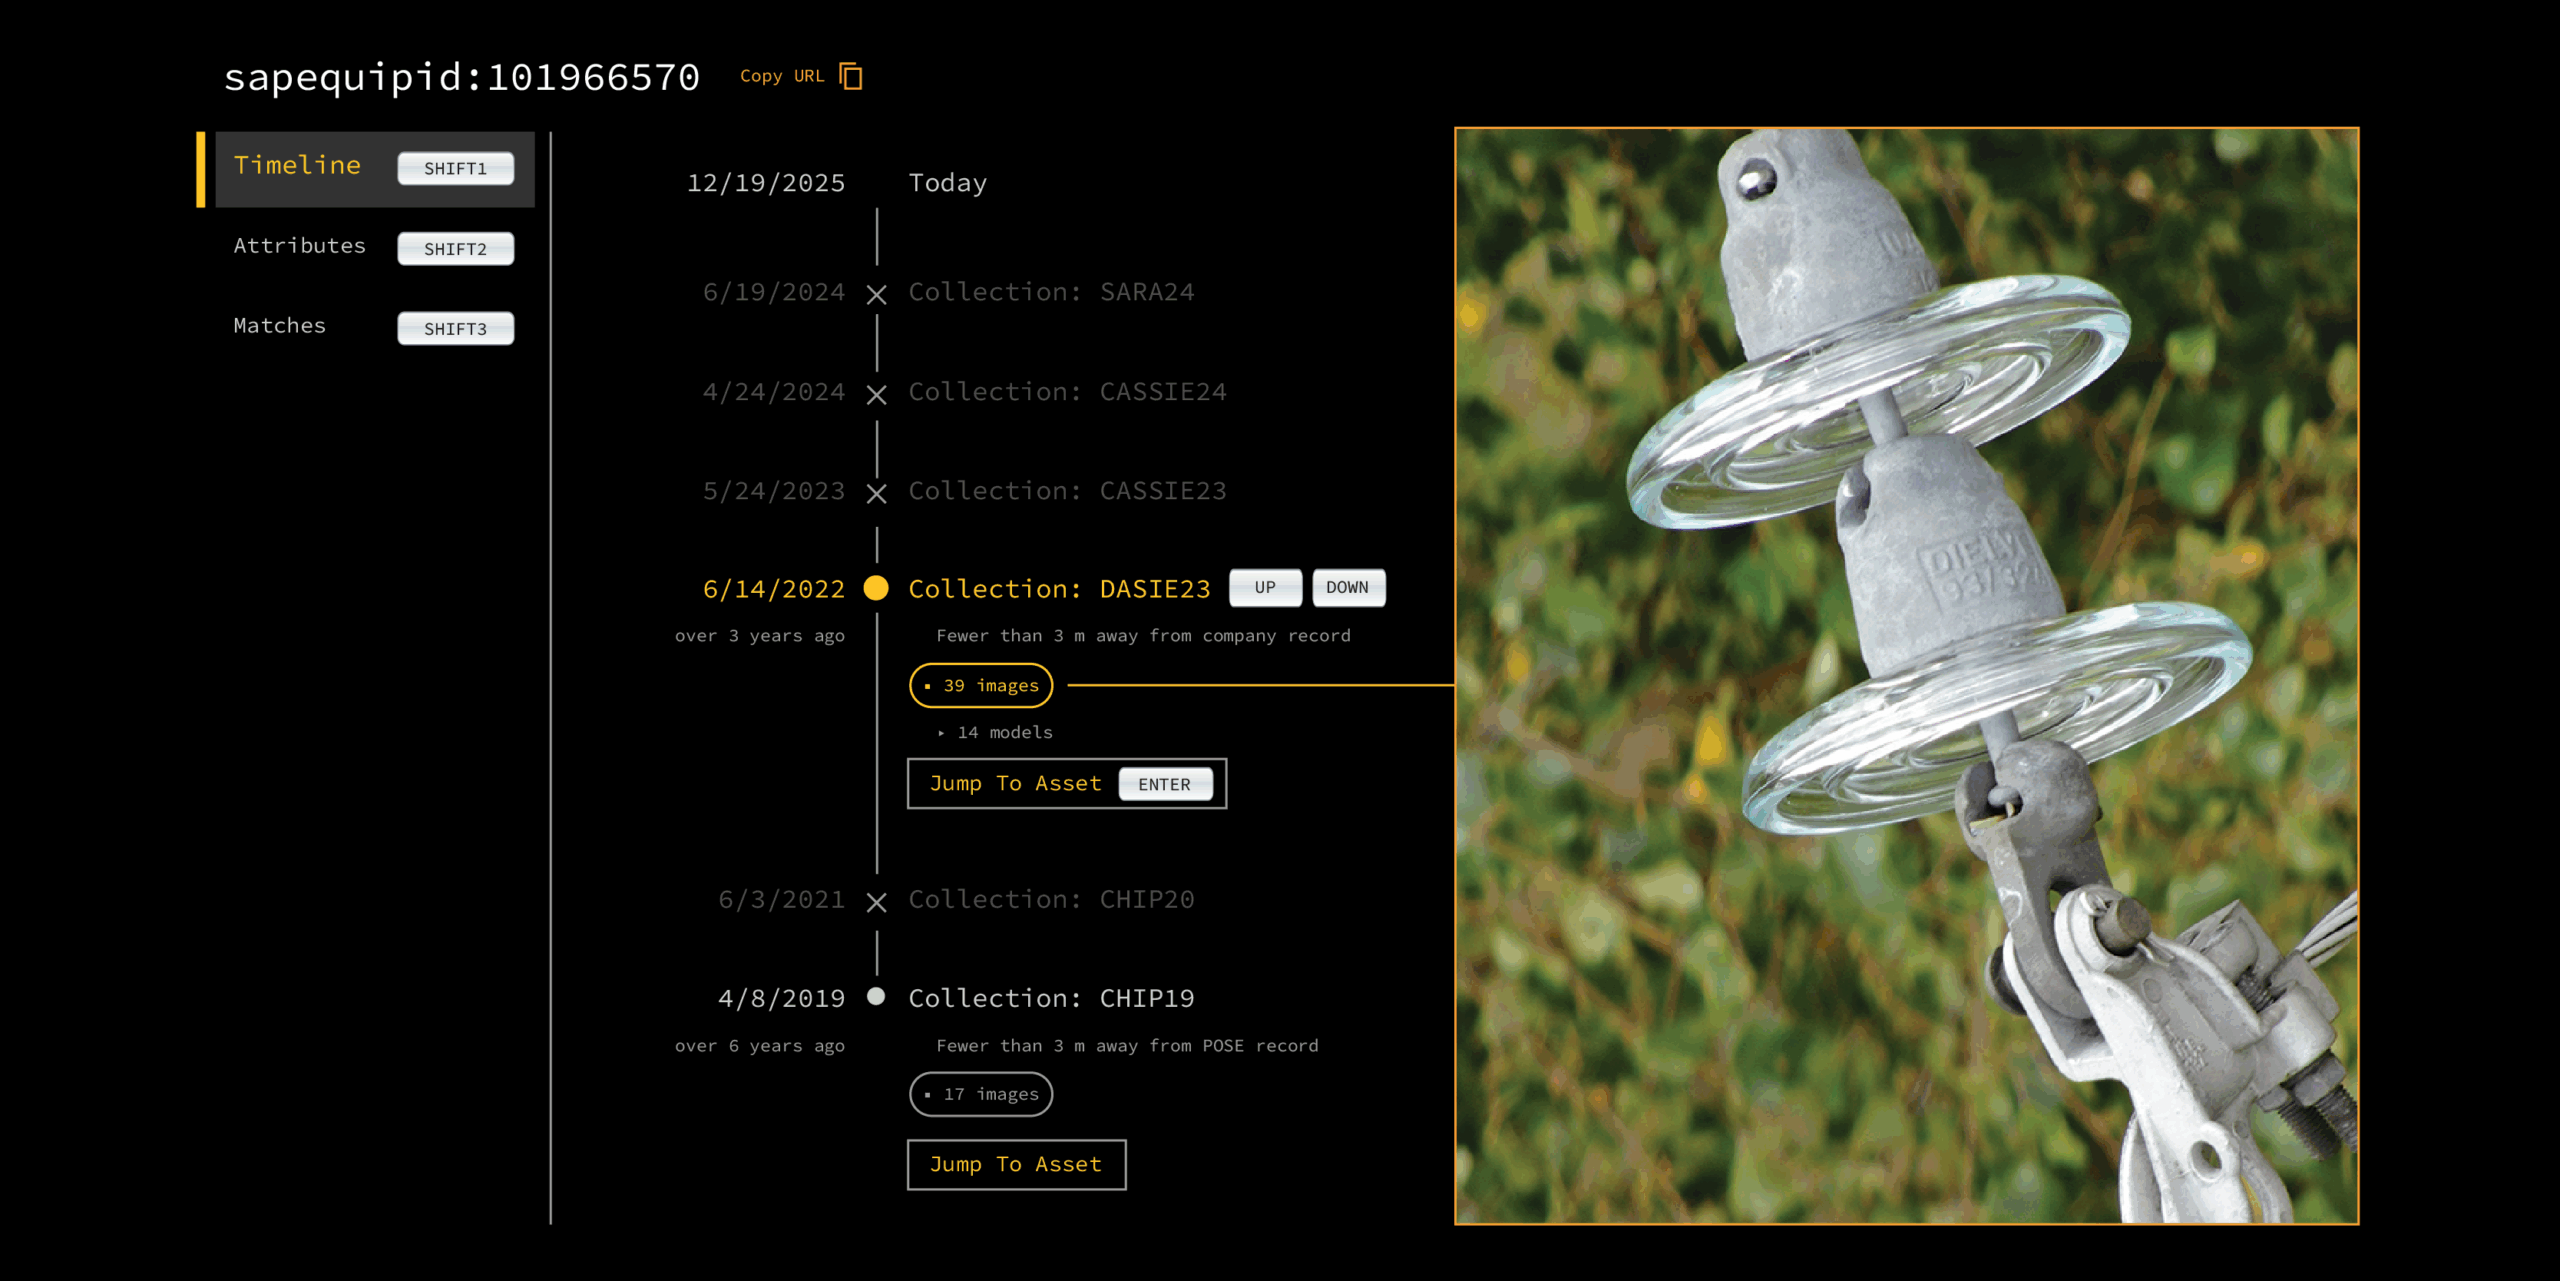Select the yellow dot marker for DASIE23
This screenshot has height=1281, width=2560.
pos(876,588)
